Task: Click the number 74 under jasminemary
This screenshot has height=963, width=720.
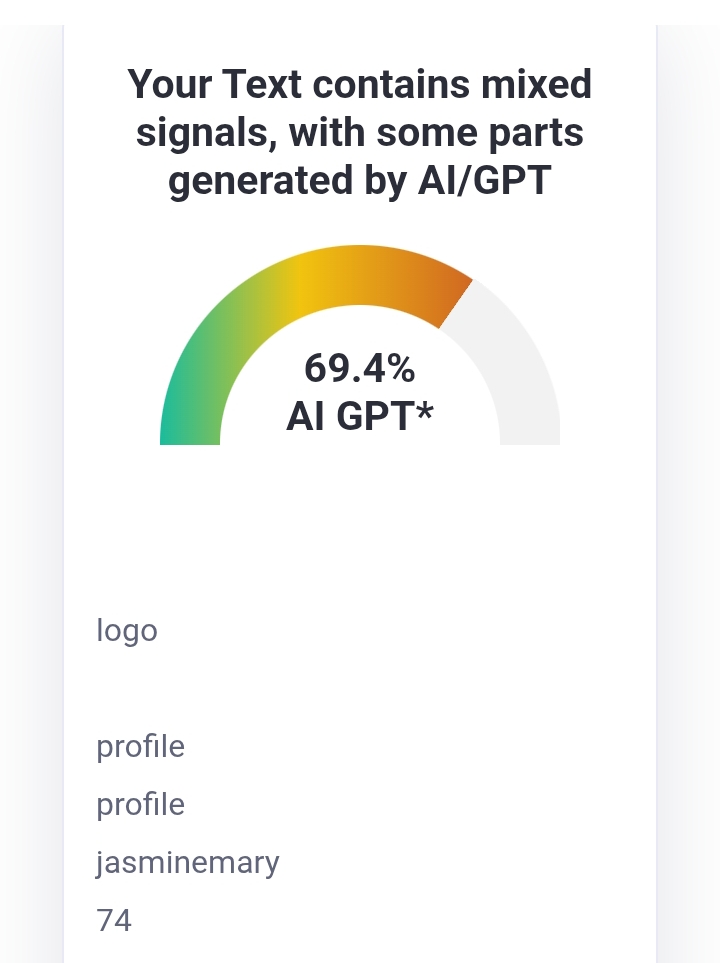Action: [x=114, y=921]
